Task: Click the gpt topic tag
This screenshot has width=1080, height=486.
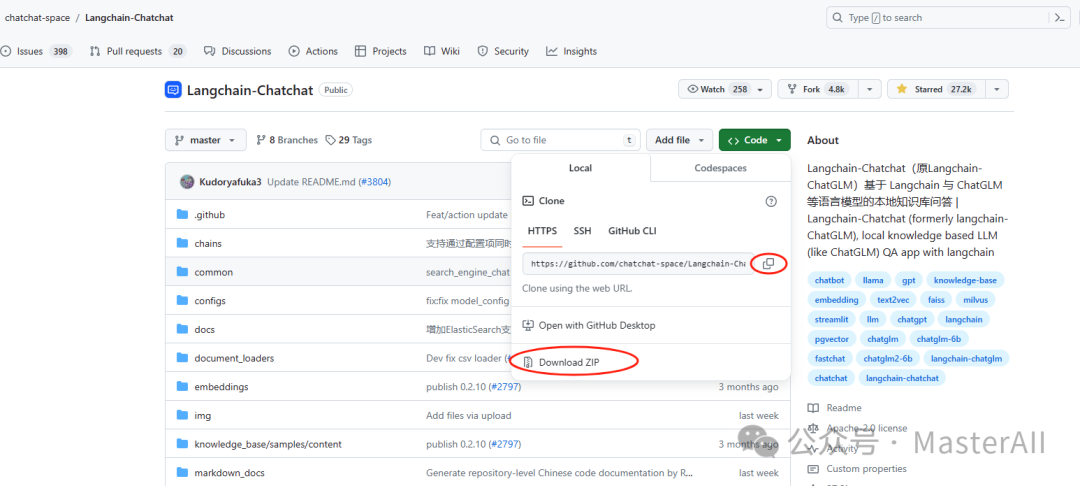Action: click(908, 280)
